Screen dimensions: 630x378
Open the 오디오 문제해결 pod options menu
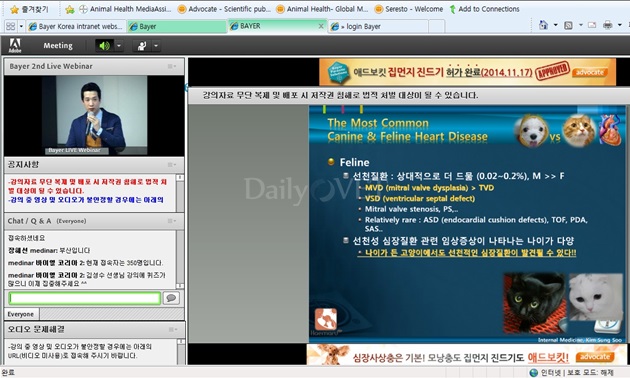(173, 329)
